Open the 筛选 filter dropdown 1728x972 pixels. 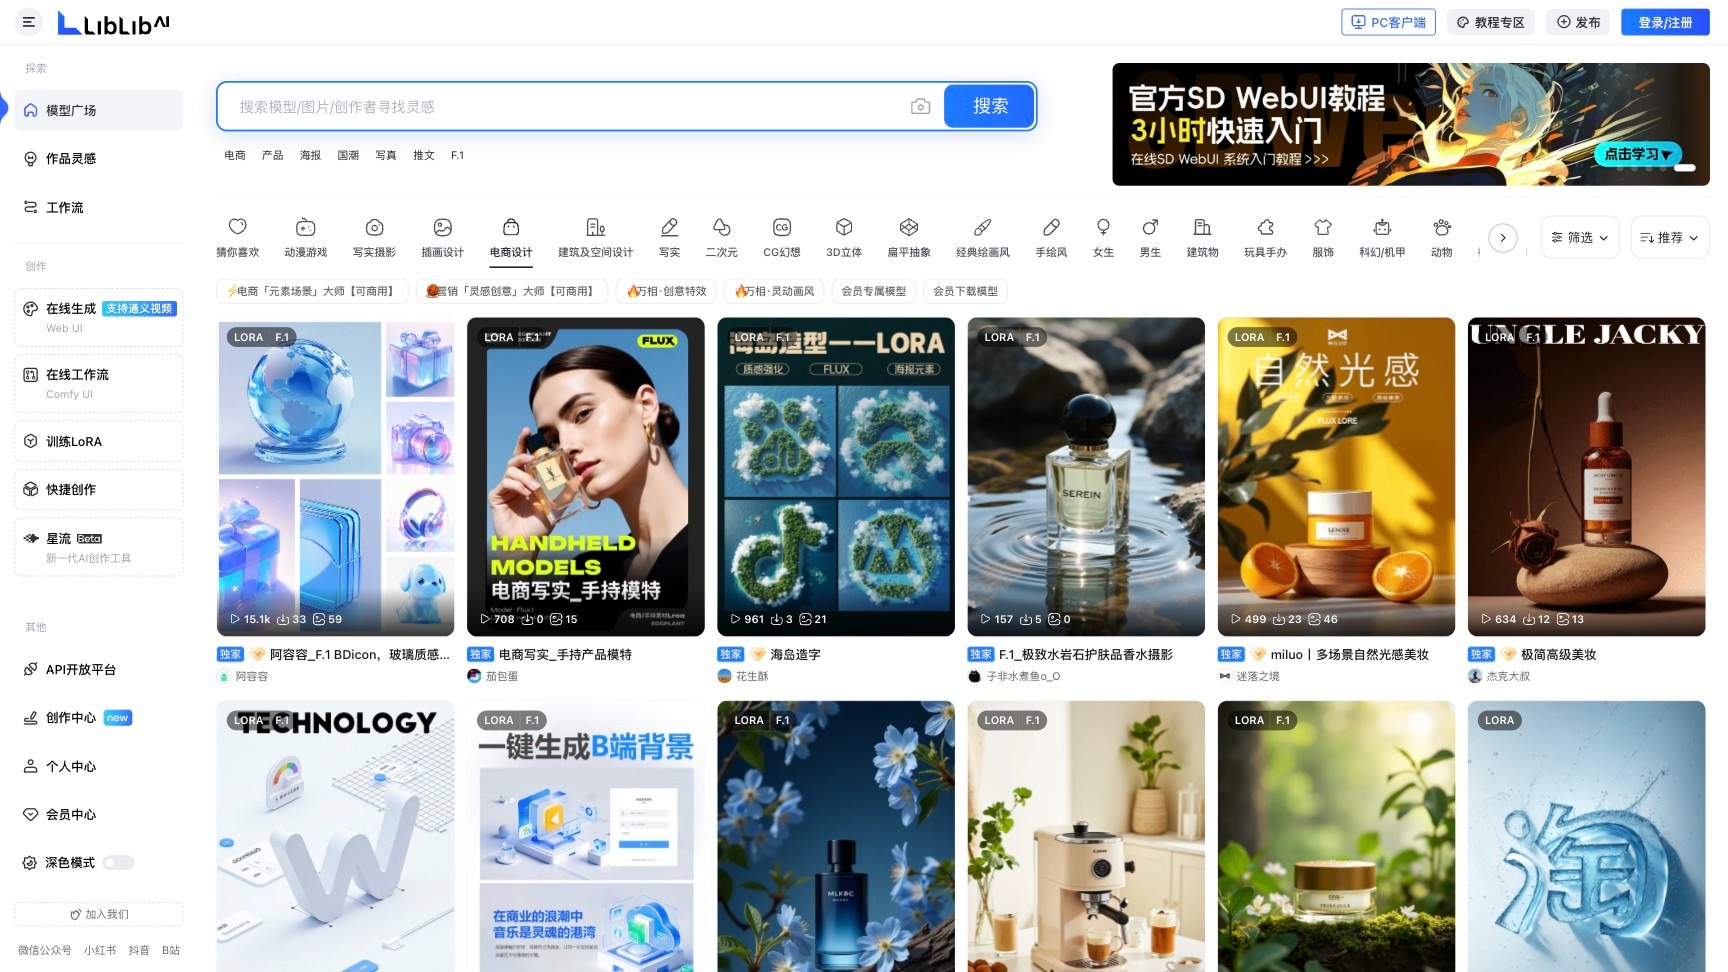click(1579, 237)
